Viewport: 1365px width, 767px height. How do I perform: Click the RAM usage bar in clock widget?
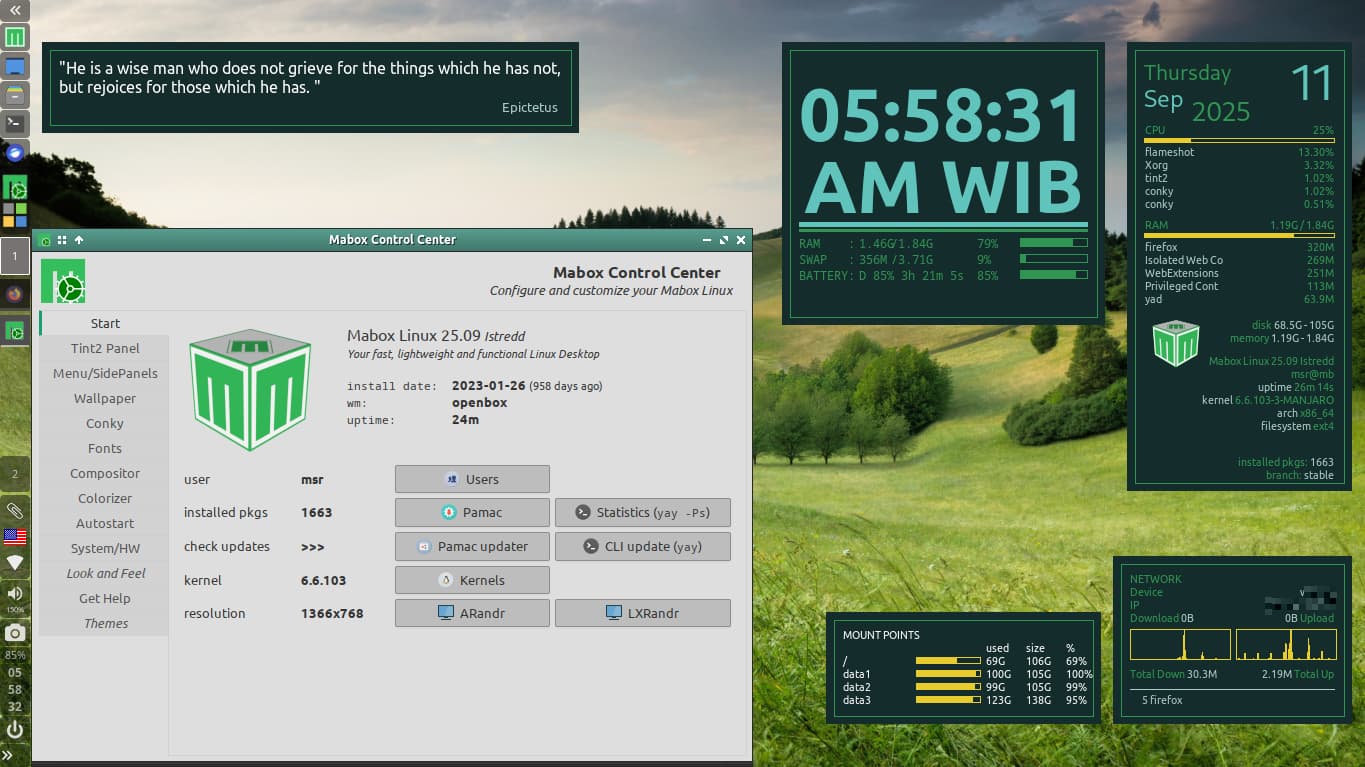(1053, 243)
